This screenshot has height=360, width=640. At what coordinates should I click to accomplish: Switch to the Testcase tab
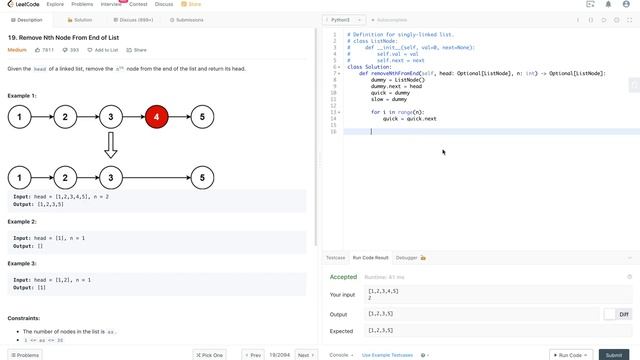coord(336,258)
